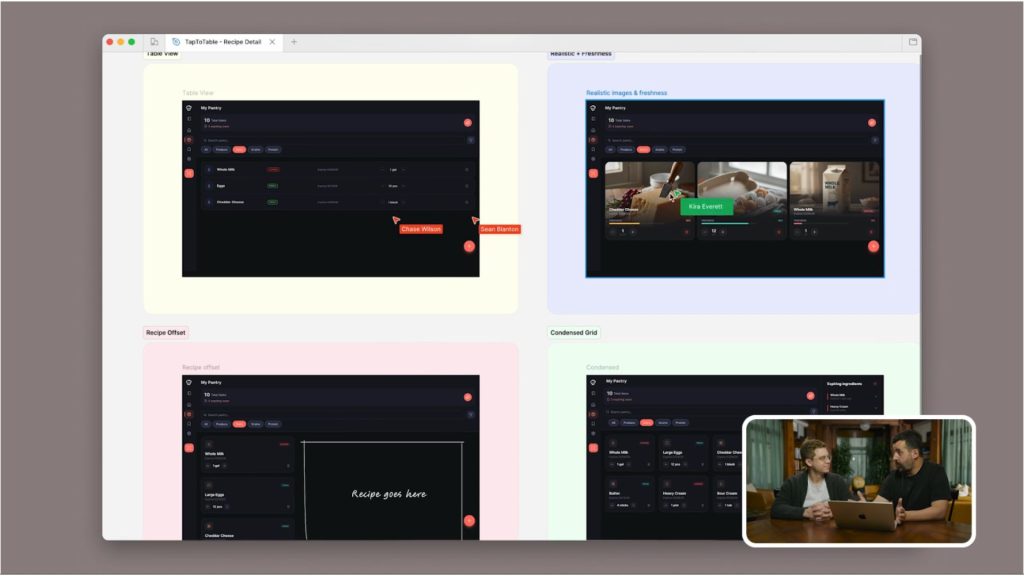The height and width of the screenshot is (576, 1024).
Task: Click active pantry sidebar icon in Table View frame
Action: pos(189,140)
